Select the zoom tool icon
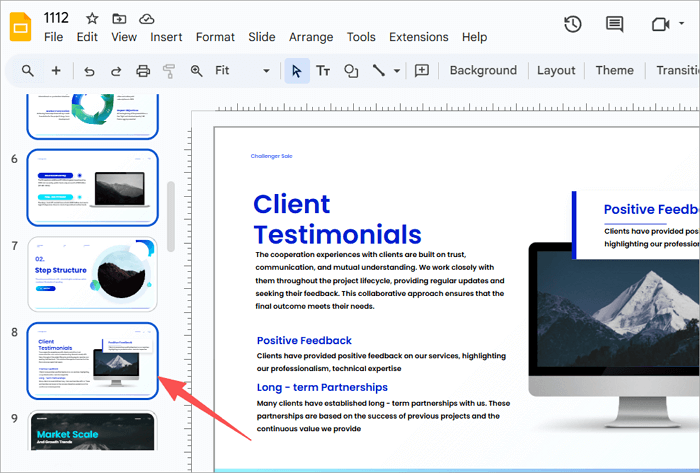This screenshot has height=473, width=700. [196, 71]
